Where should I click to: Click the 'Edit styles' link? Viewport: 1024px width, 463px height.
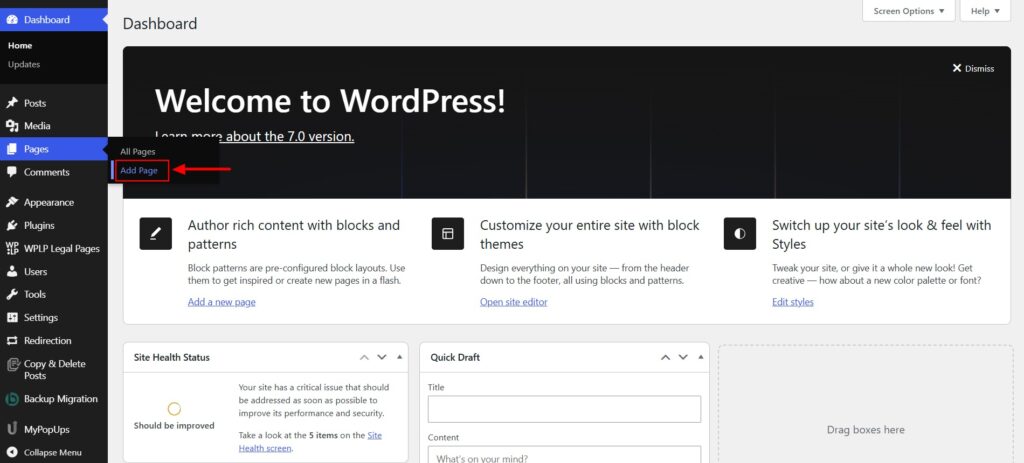[x=793, y=302]
